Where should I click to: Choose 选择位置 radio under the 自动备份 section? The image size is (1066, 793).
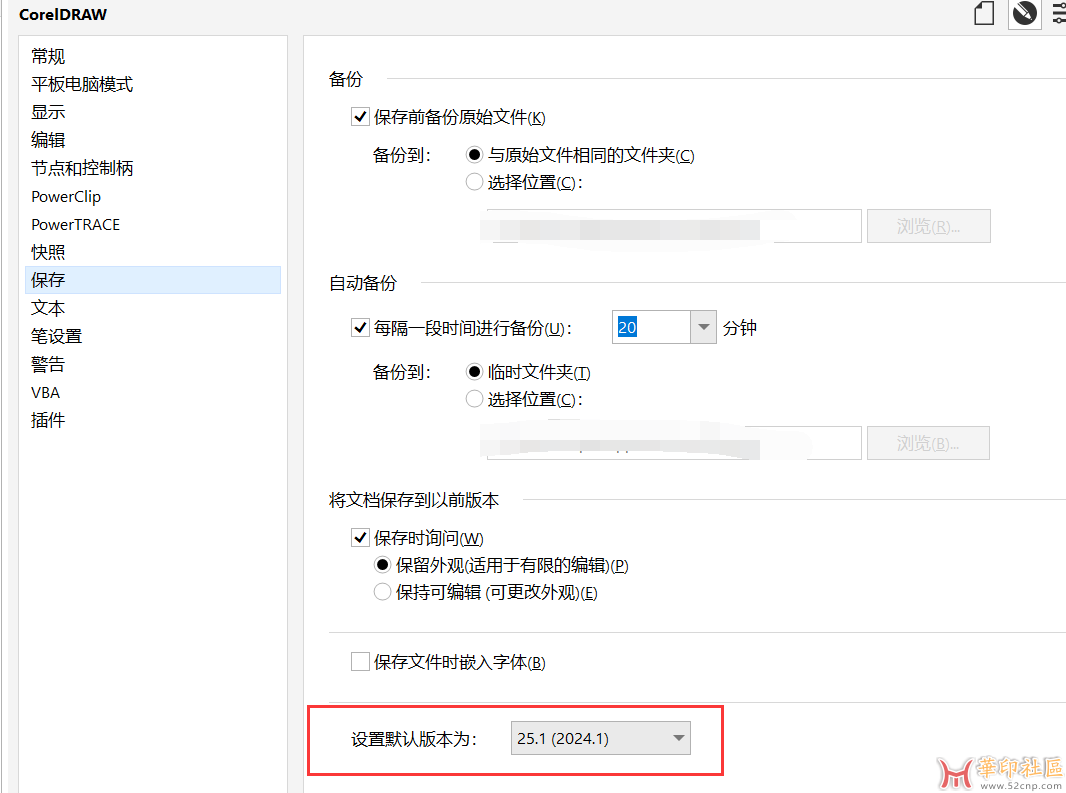[x=474, y=399]
